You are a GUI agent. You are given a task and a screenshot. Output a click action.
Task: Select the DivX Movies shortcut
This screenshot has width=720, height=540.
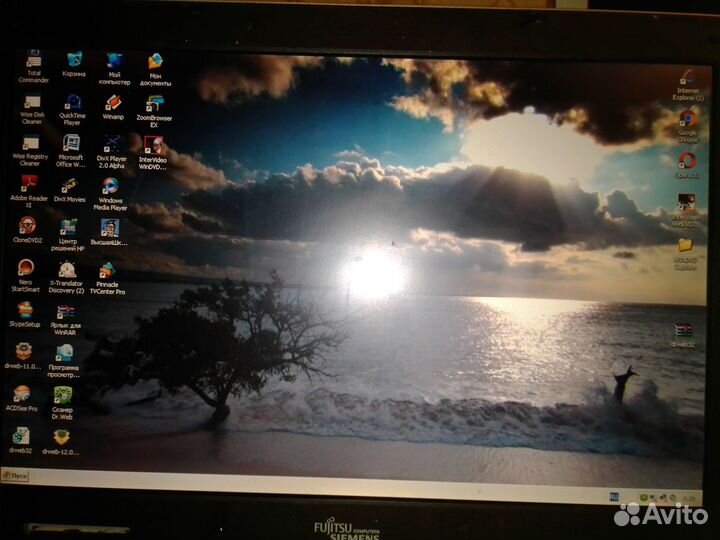point(69,191)
